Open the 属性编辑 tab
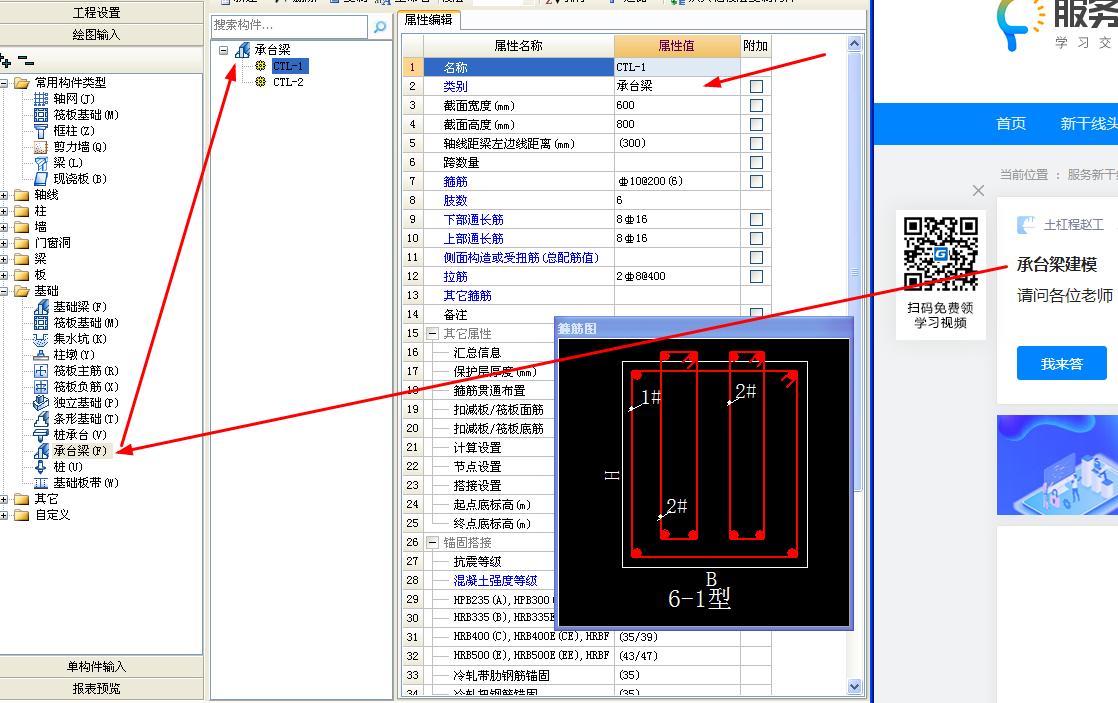The image size is (1118, 703). pos(429,20)
